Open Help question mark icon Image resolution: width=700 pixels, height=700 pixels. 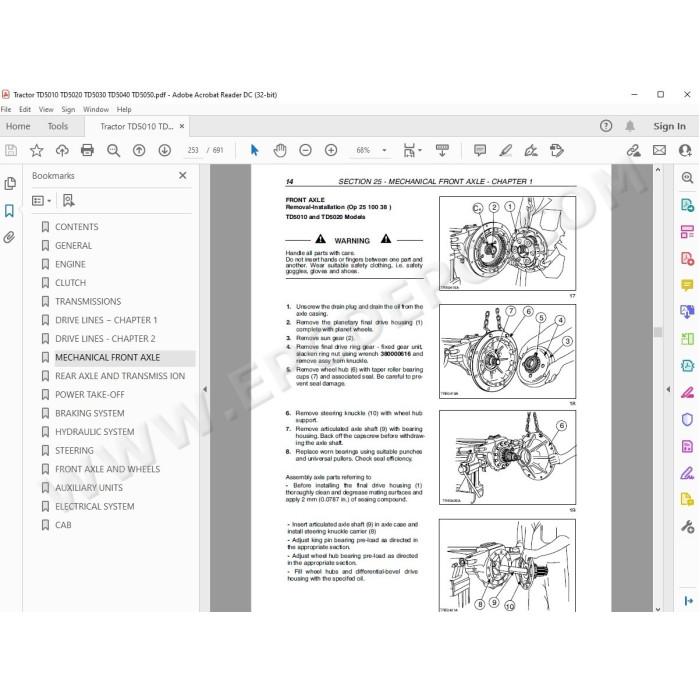(x=606, y=126)
